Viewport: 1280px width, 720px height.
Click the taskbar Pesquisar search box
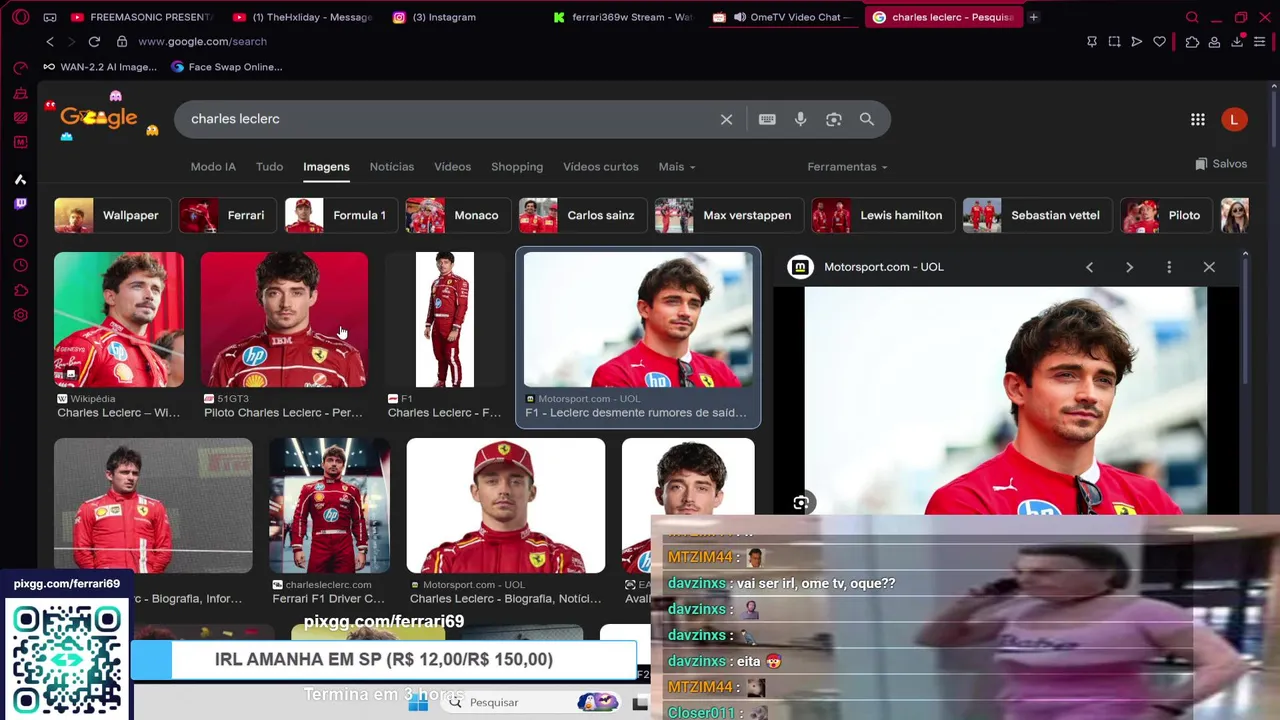click(532, 702)
